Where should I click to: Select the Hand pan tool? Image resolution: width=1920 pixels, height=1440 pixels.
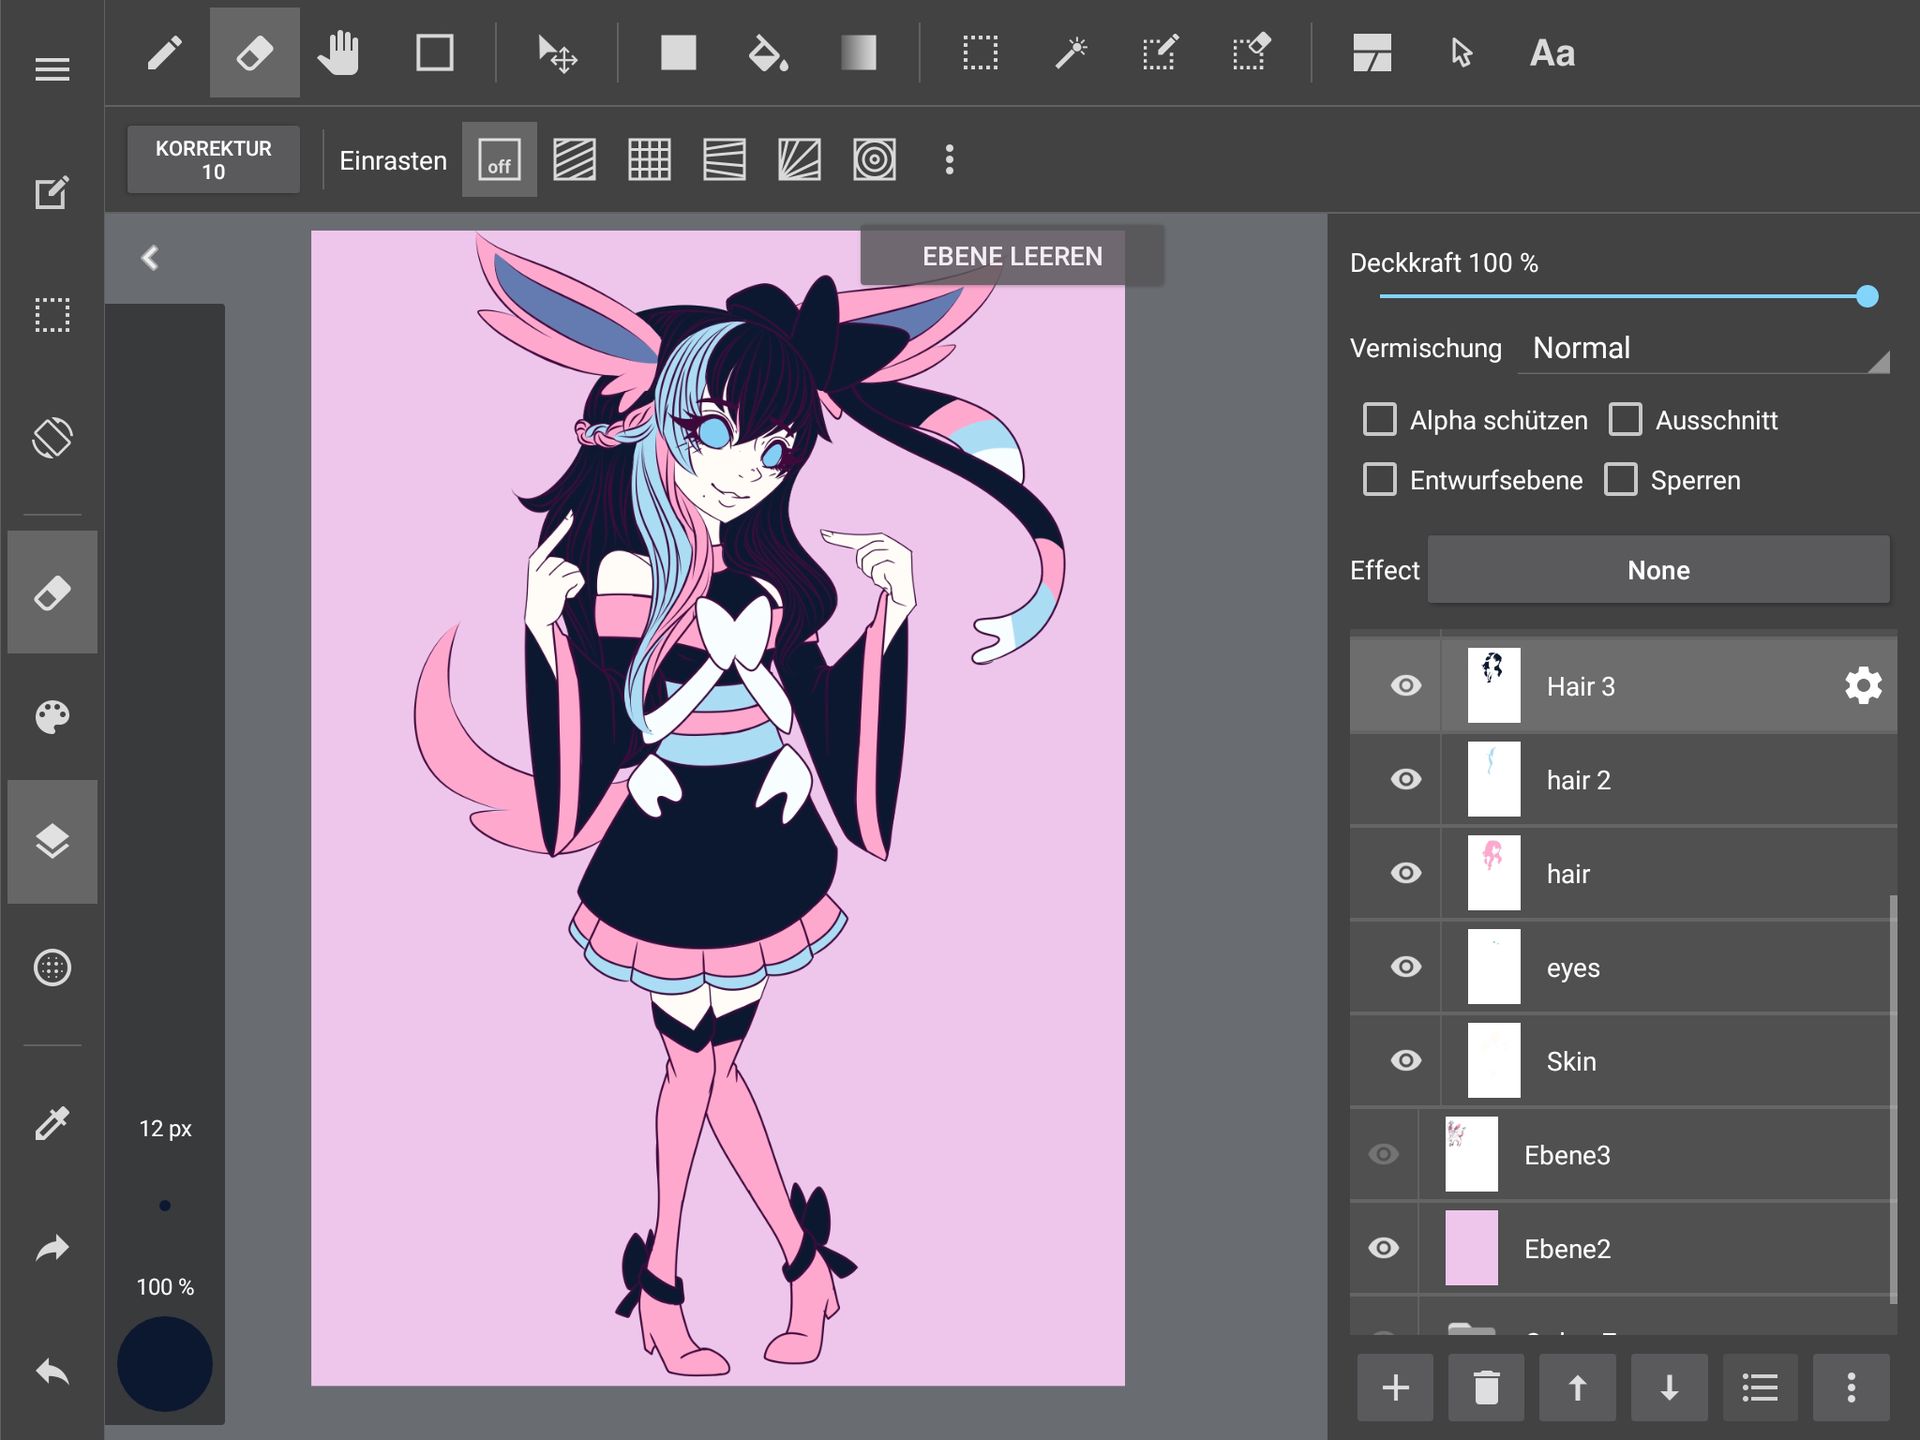click(338, 53)
